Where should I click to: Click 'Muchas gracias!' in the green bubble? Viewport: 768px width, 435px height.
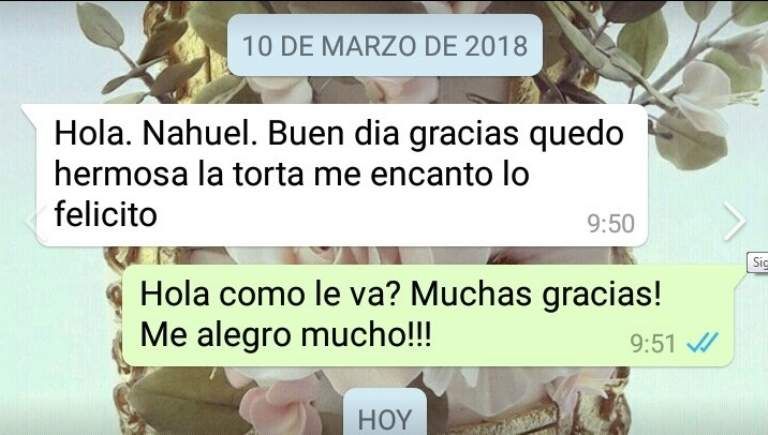536,294
